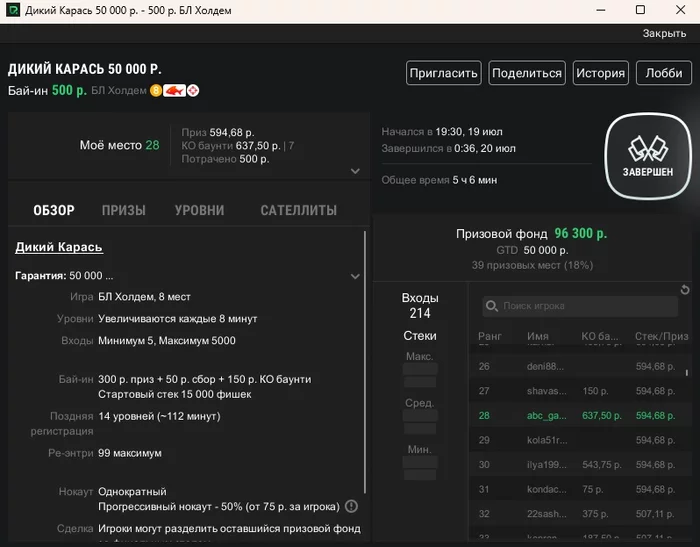Click the 543,75 р. bounty cell

[x=601, y=465]
